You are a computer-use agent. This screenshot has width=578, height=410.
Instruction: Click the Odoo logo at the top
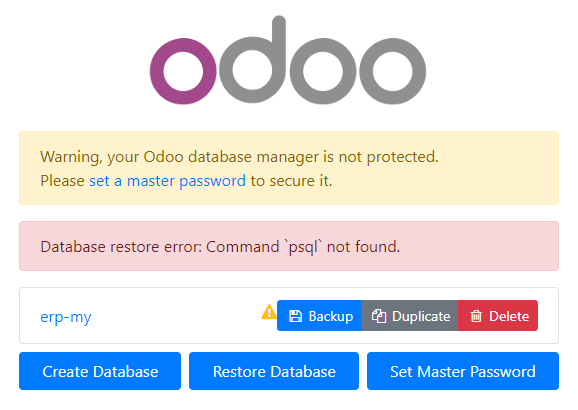coord(288,60)
